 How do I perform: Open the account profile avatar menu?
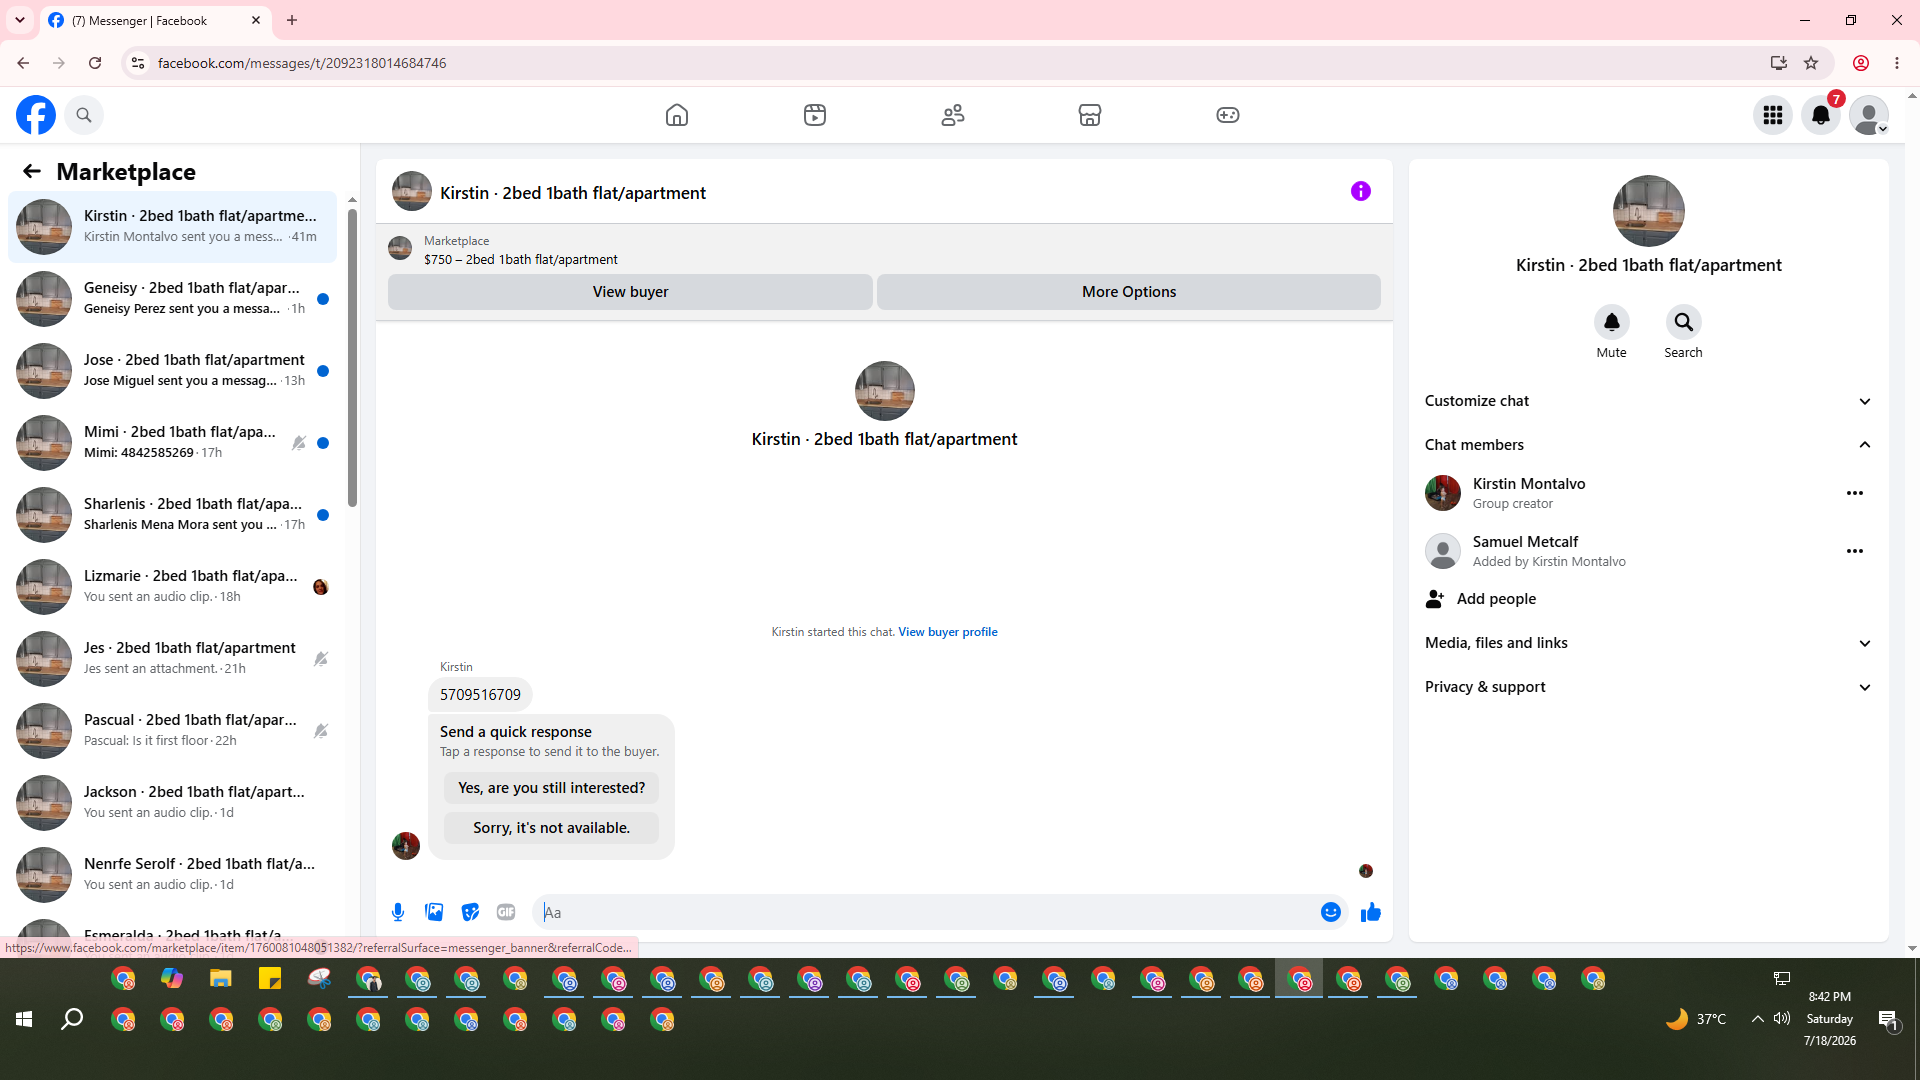1869,115
